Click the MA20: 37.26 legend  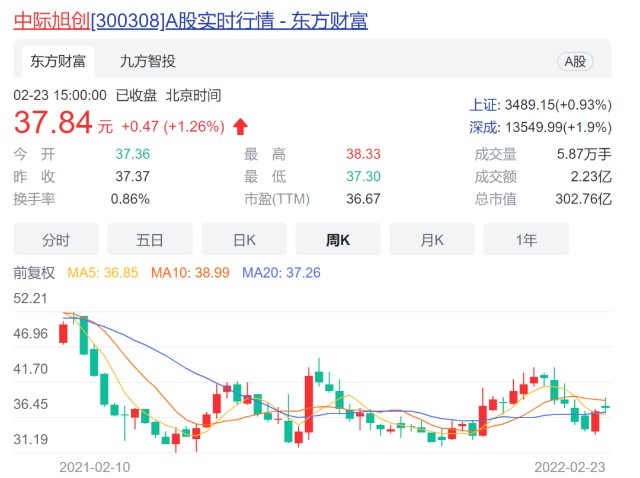click(x=281, y=273)
